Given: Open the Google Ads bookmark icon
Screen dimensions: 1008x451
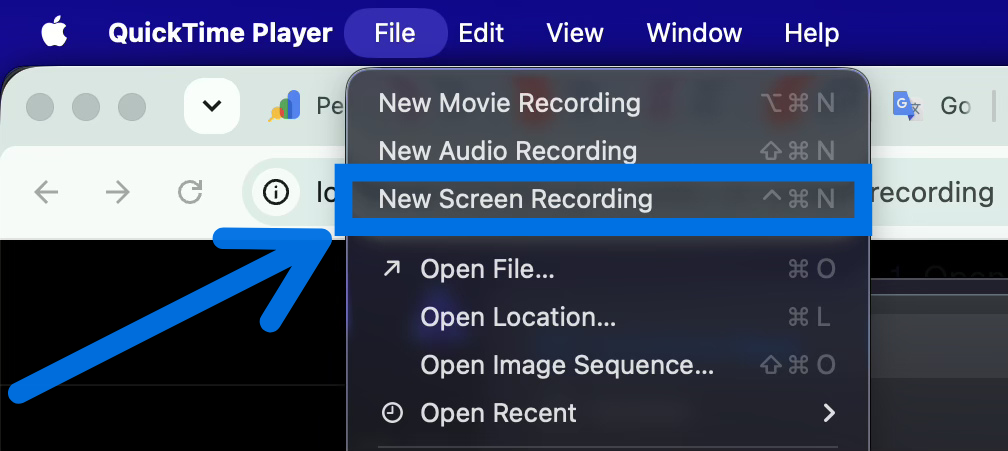Looking at the screenshot, I should (x=285, y=106).
